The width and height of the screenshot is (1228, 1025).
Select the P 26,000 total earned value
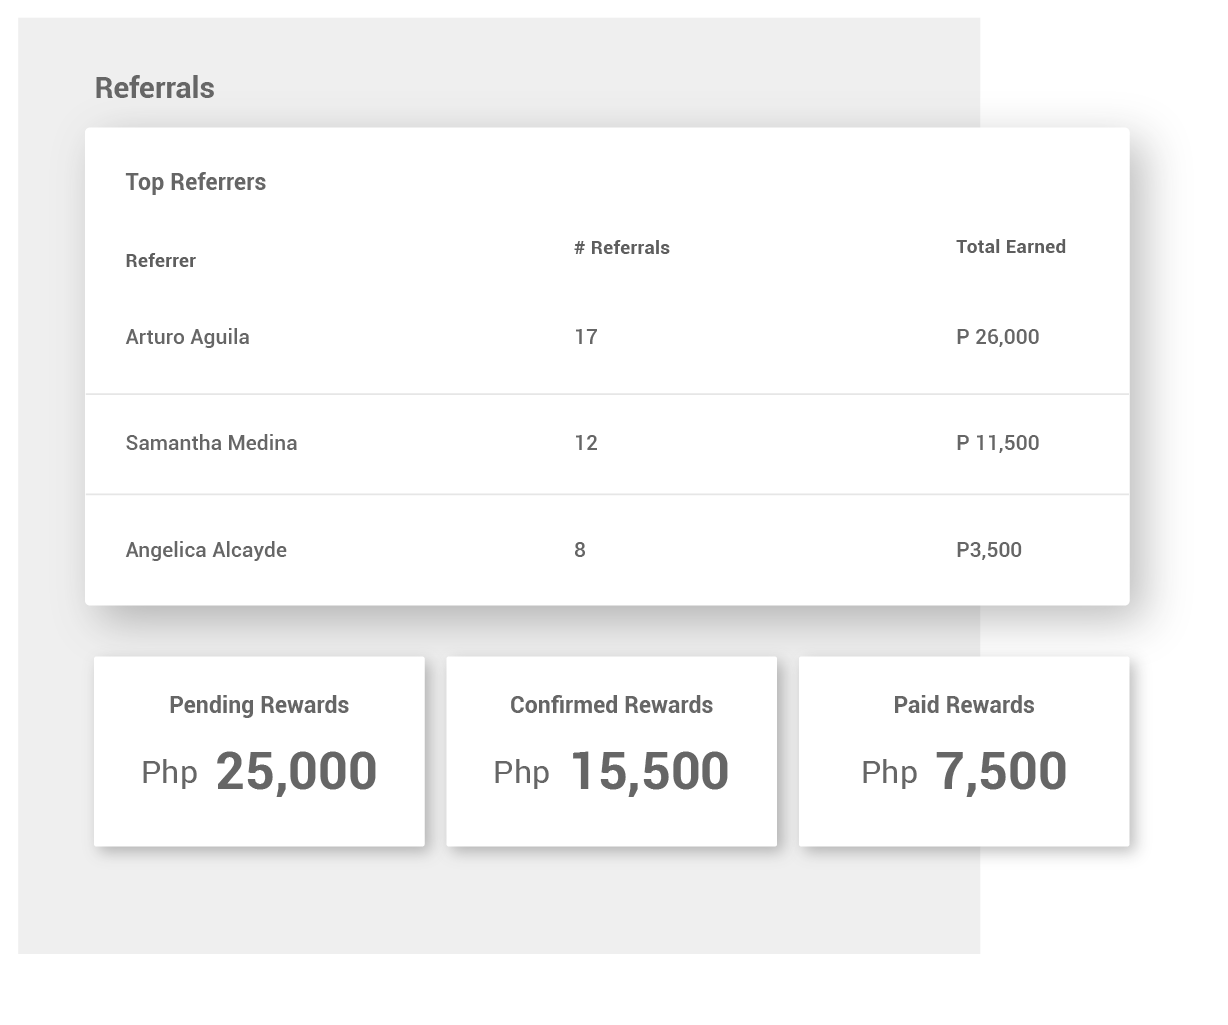(998, 337)
